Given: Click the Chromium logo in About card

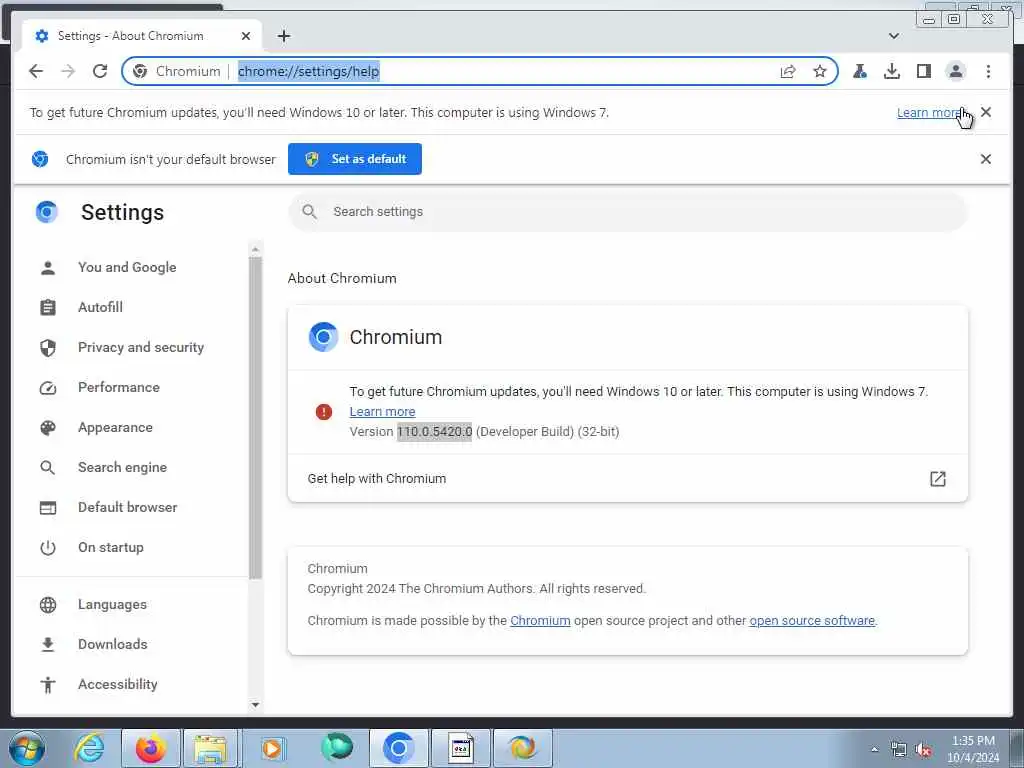Looking at the screenshot, I should [323, 337].
